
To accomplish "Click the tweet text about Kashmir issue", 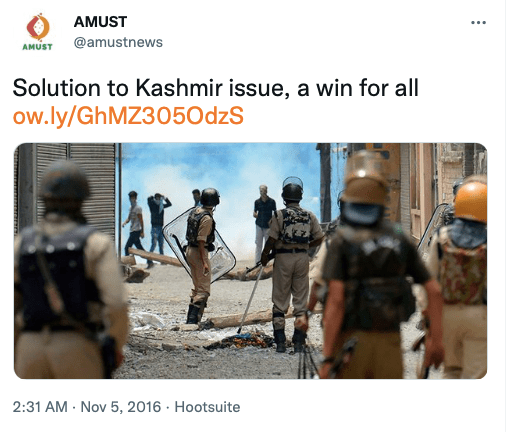I will tap(215, 88).
